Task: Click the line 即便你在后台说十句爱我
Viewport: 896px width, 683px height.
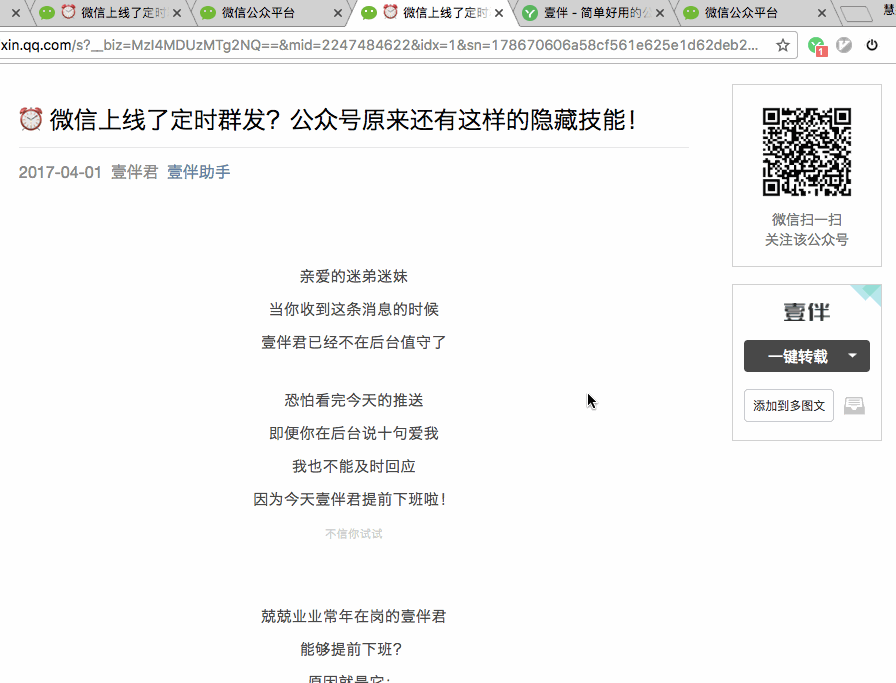Action: point(354,434)
